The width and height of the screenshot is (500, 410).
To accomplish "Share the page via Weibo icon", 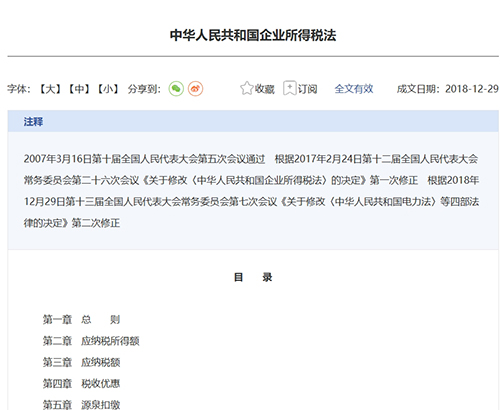I will pos(195,89).
